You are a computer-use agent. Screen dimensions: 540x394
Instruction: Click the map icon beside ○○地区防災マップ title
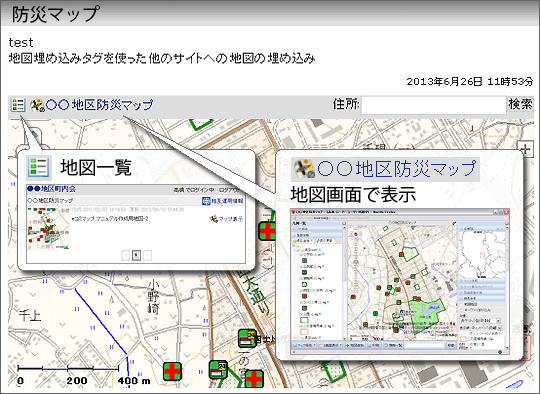(x=38, y=105)
